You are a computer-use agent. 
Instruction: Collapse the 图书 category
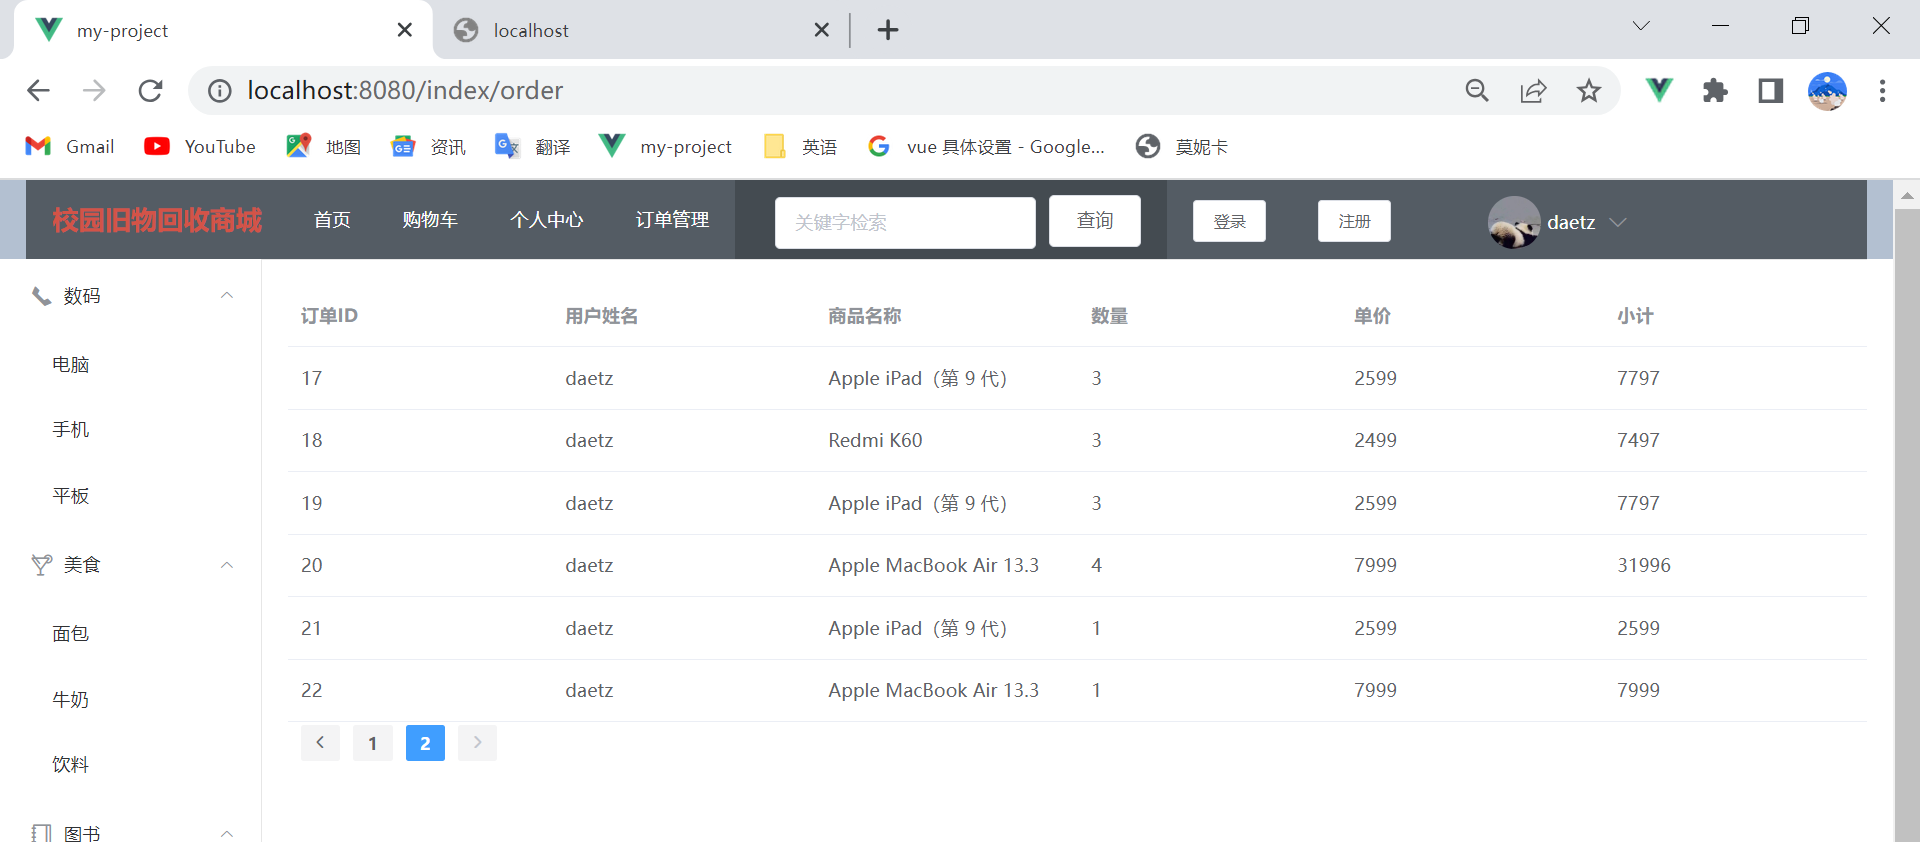coord(227,833)
